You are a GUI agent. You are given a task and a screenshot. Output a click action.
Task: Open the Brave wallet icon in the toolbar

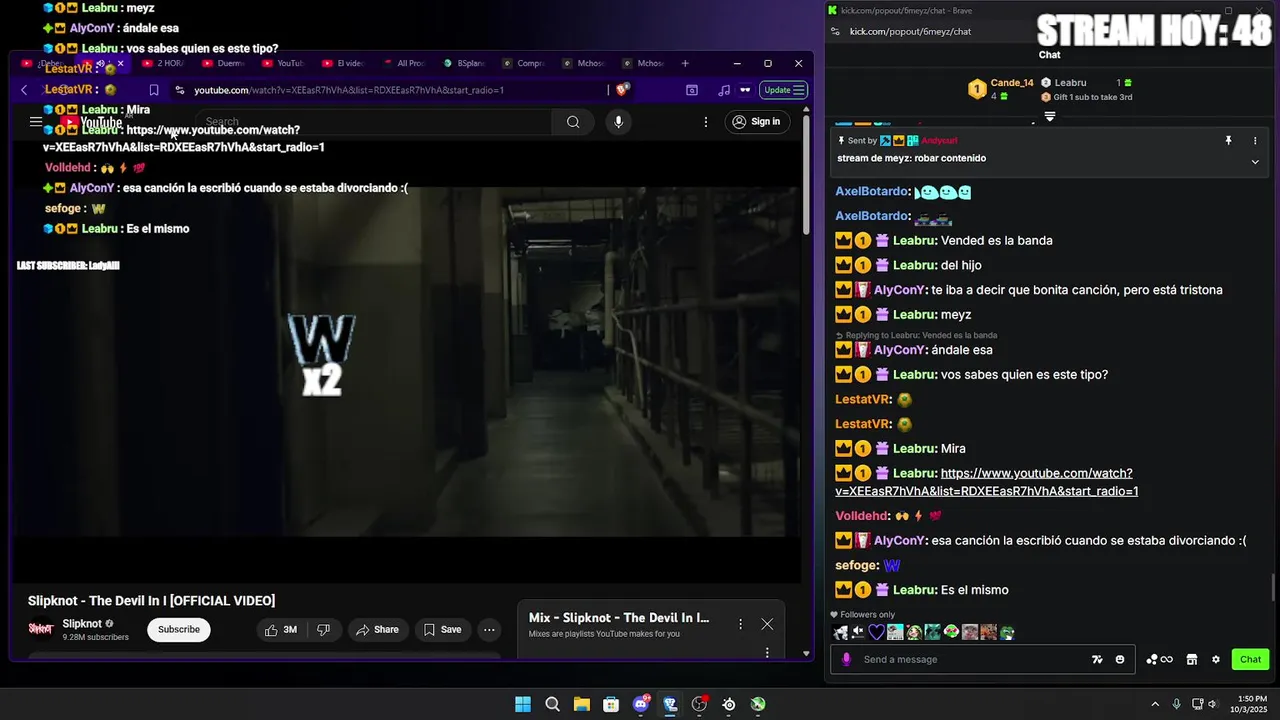[x=745, y=90]
